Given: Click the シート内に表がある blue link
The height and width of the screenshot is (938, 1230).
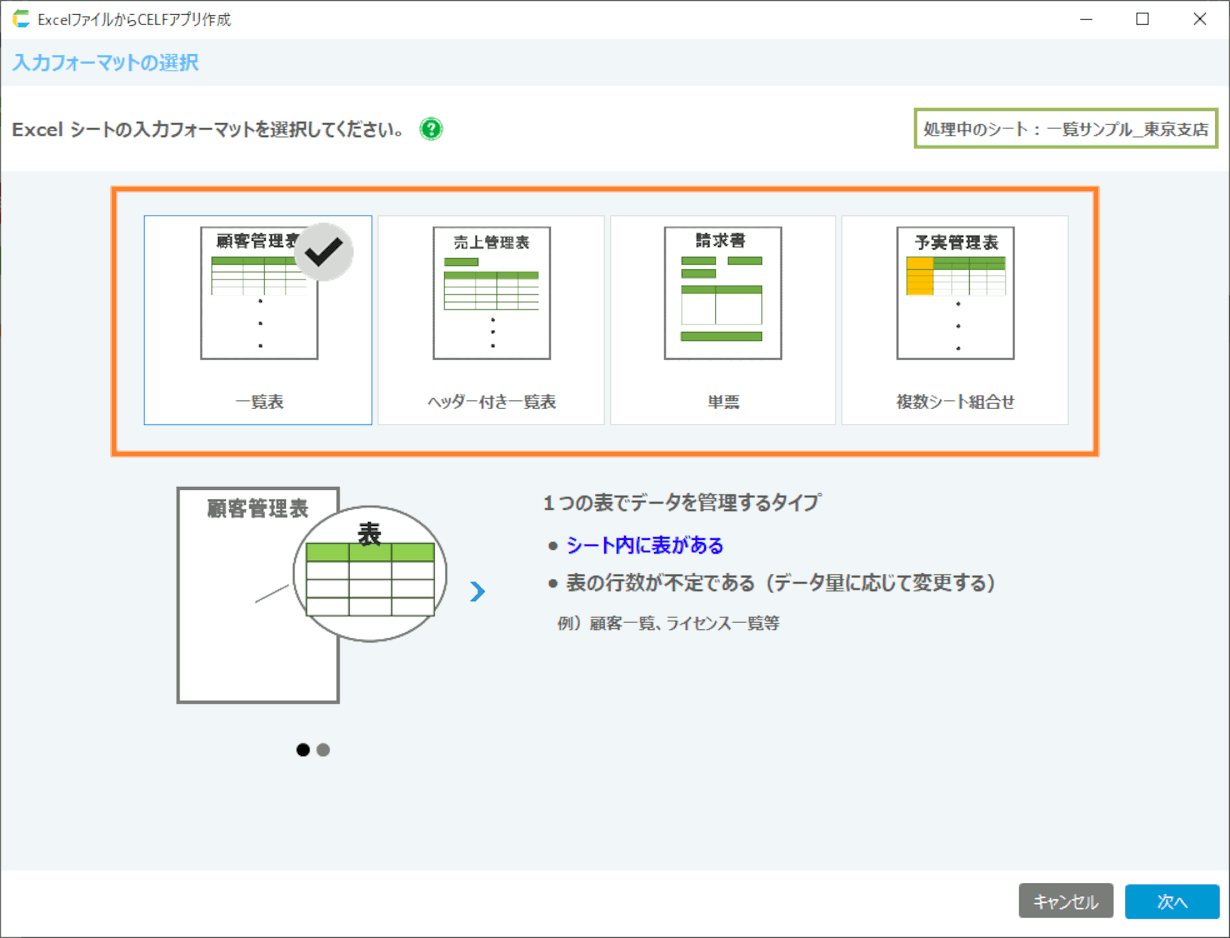Looking at the screenshot, I should point(644,545).
